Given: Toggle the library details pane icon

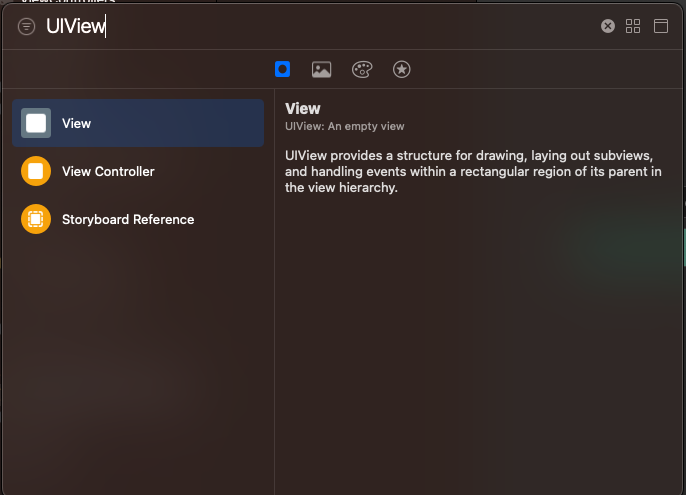Looking at the screenshot, I should point(661,26).
